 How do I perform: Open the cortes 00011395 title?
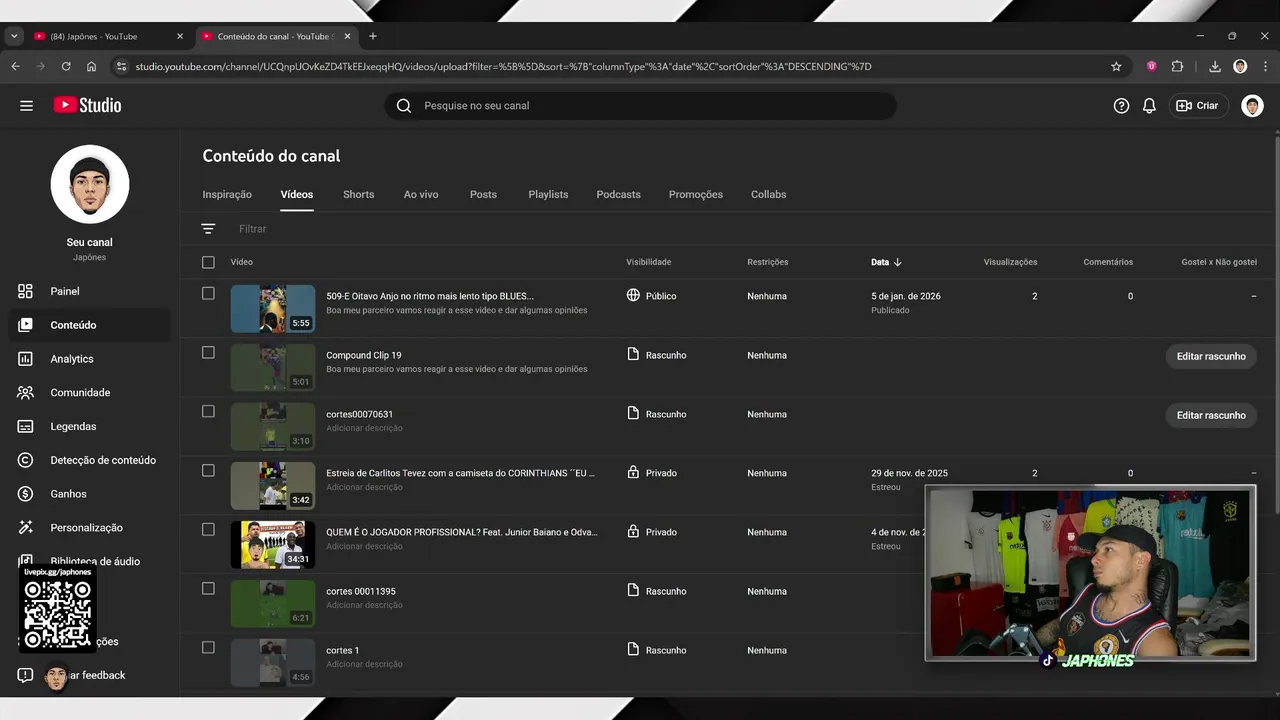point(361,591)
